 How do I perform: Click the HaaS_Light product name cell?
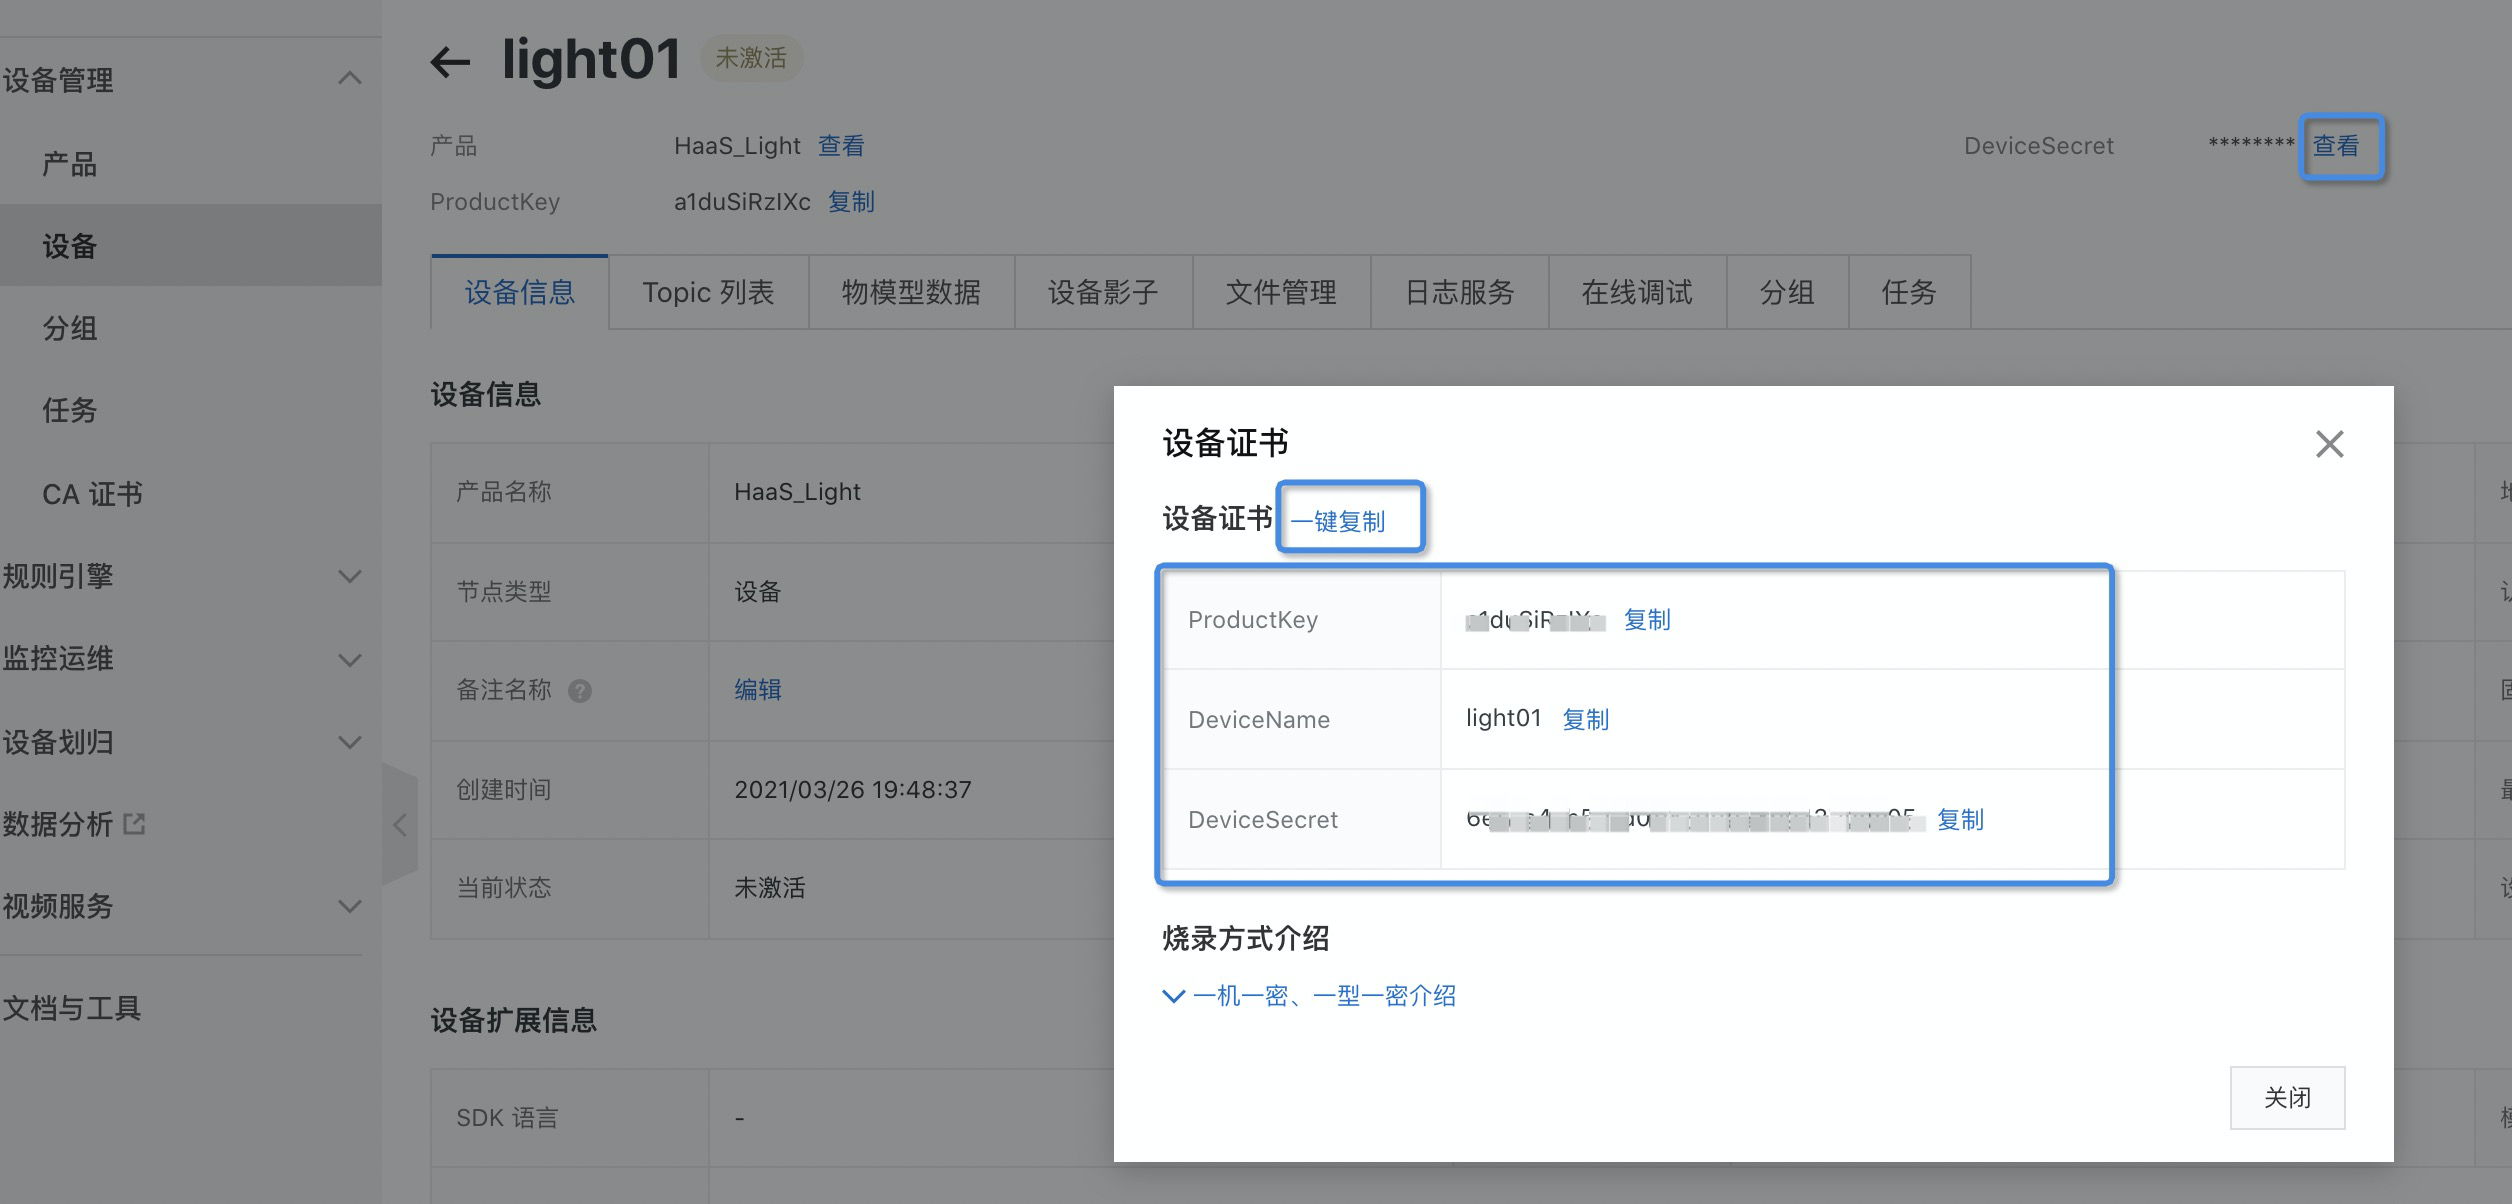tap(797, 492)
